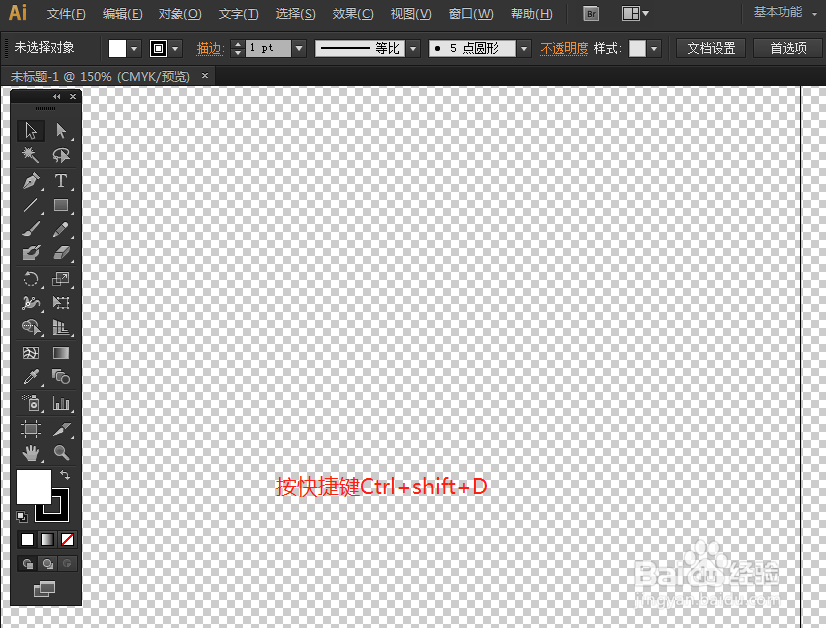The image size is (826, 628).
Task: Set None for fill
Action: tap(67, 539)
